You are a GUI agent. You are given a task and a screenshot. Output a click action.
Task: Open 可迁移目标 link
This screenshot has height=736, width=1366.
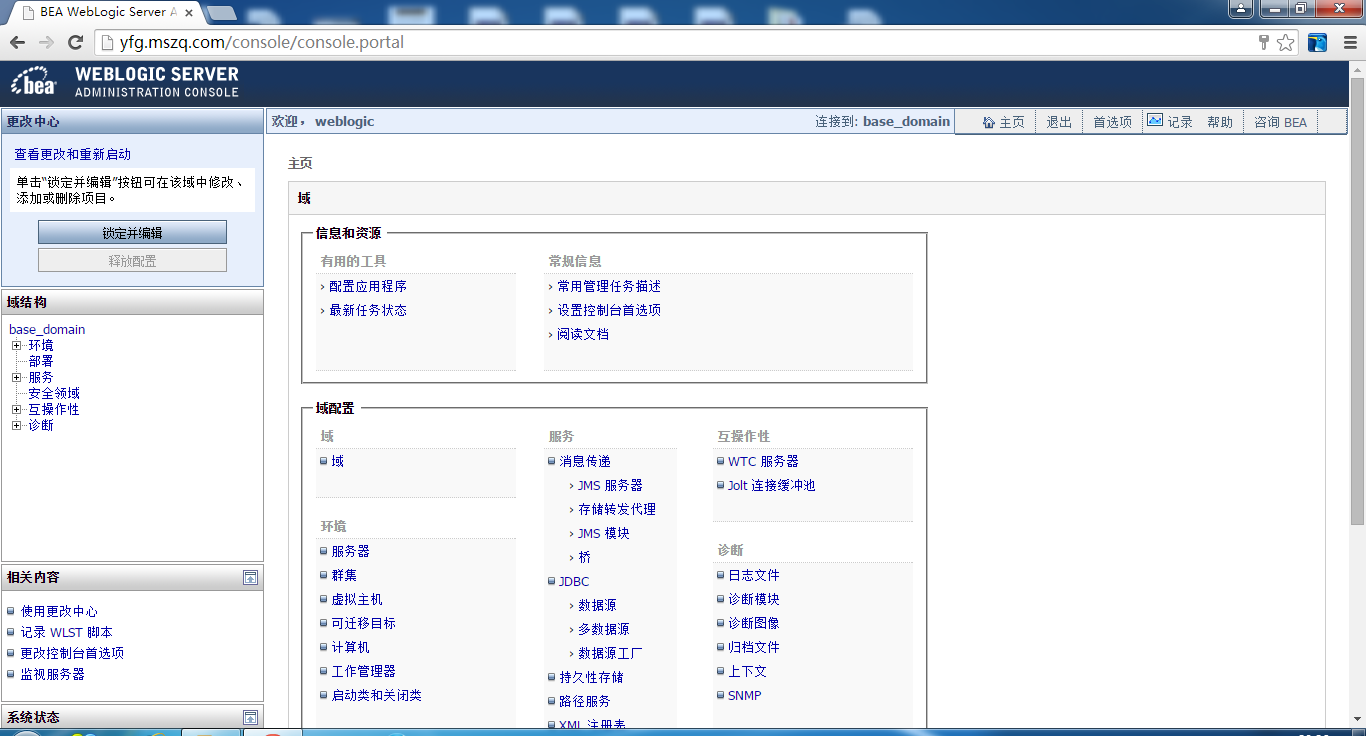pos(364,623)
